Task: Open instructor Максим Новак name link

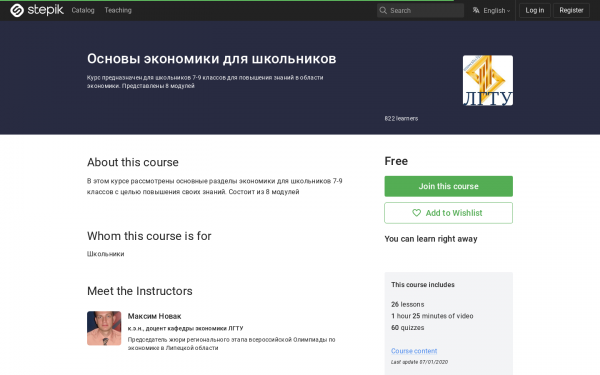Action: click(154, 316)
